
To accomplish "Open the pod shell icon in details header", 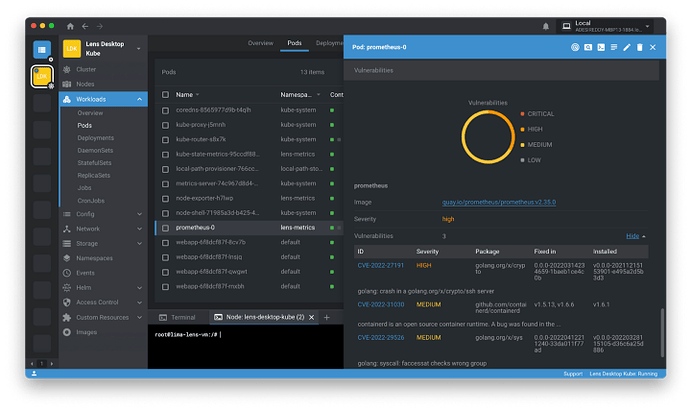I will coord(601,47).
